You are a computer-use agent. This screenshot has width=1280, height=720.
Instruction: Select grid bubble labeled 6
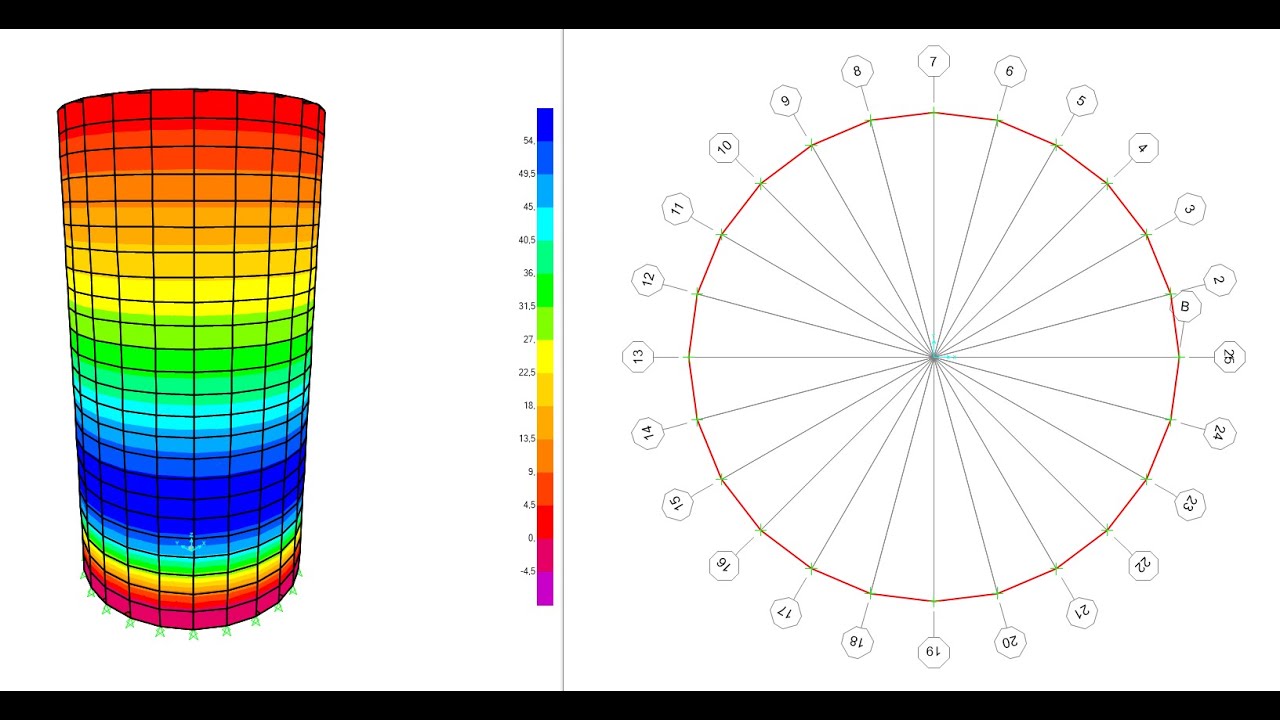pyautogui.click(x=1010, y=71)
